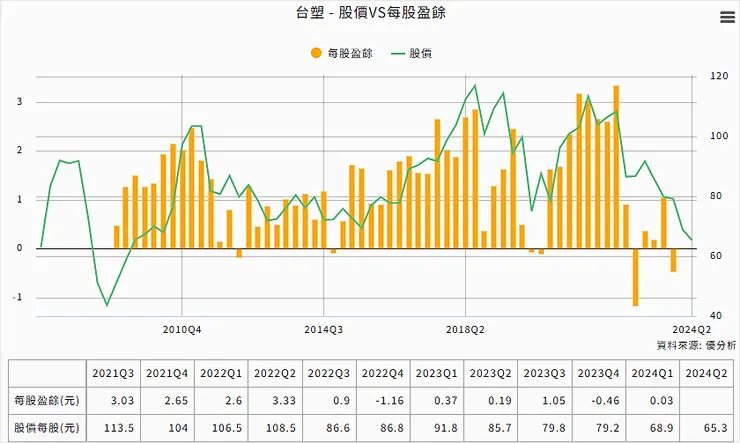
Task: Select the 2021Q4 table column header
Action: pos(167,373)
